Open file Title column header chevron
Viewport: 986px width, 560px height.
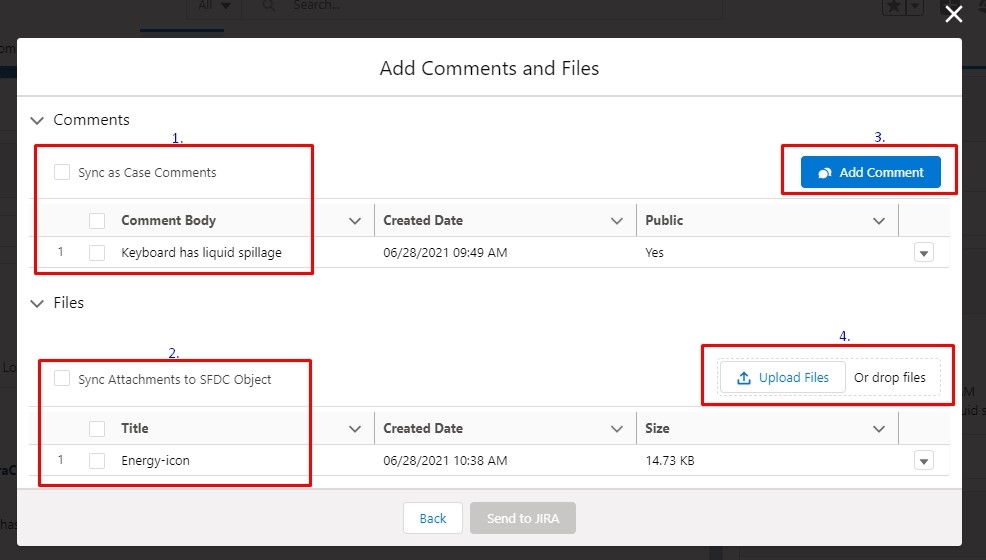coord(355,429)
